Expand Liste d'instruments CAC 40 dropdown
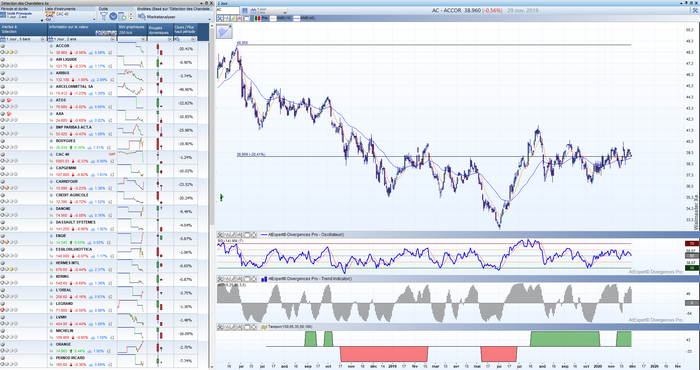The height and width of the screenshot is (370, 700). 94,20
